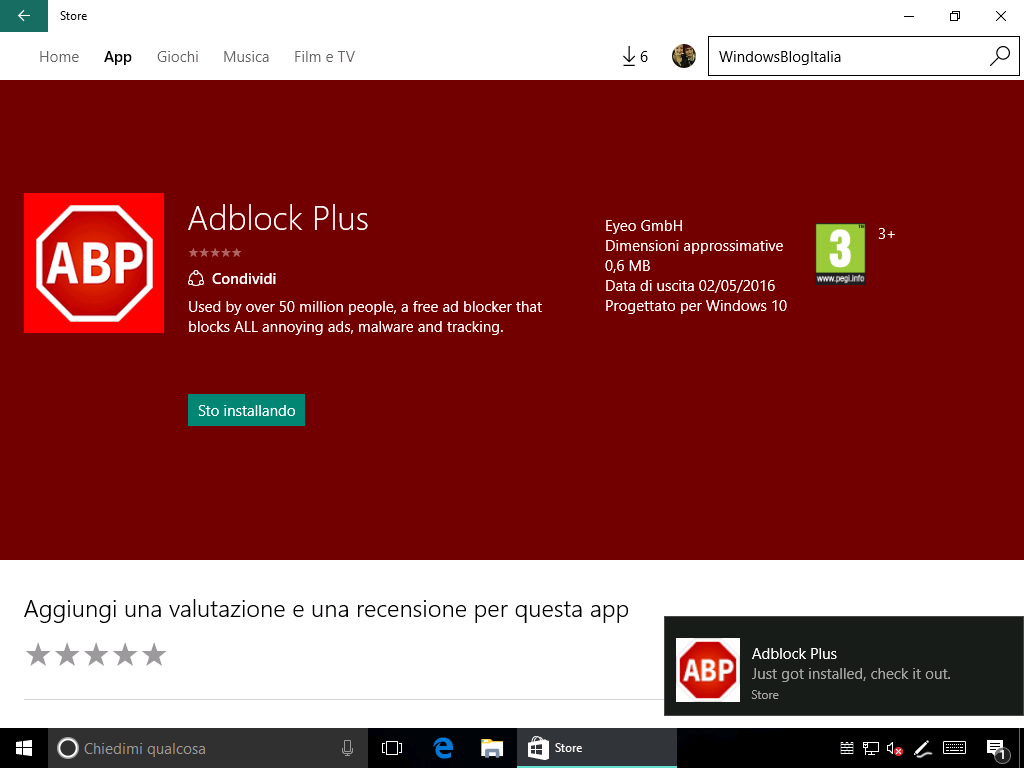Viewport: 1024px width, 768px height.
Task: Click the ABP icon in the notification
Action: pyautogui.click(x=708, y=670)
